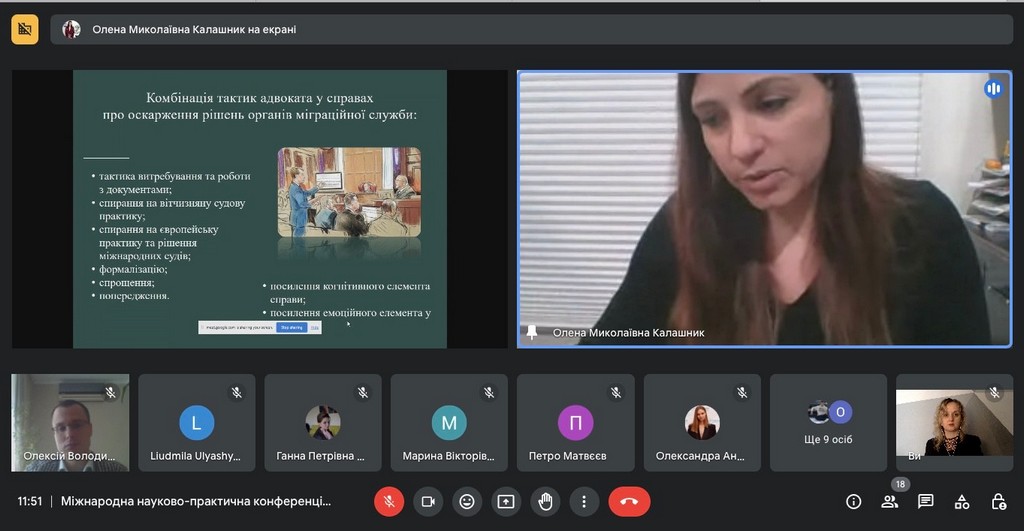Toggle the camera button on the call bar
Viewport: 1024px width, 531px height.
click(x=428, y=501)
